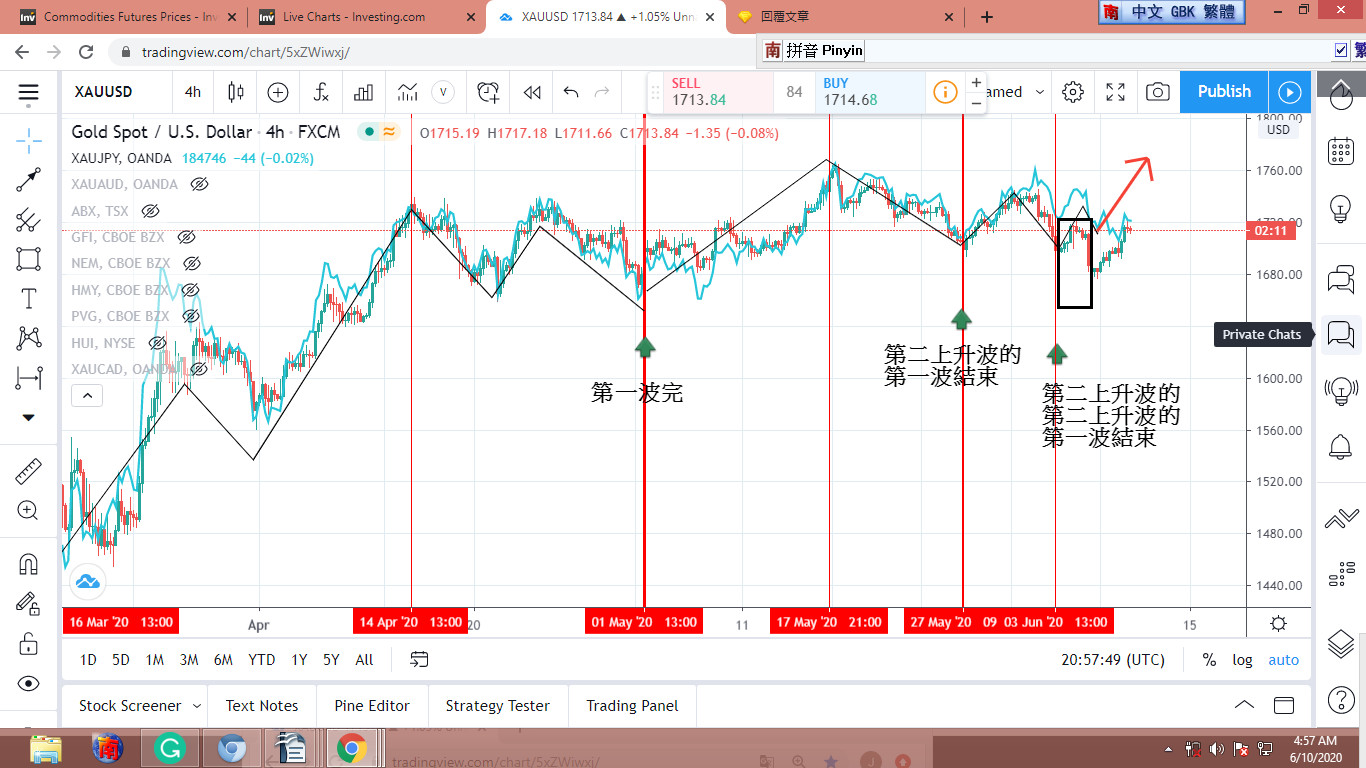Screen dimensions: 1366x768
Task: Undo the last chart action
Action: click(571, 92)
